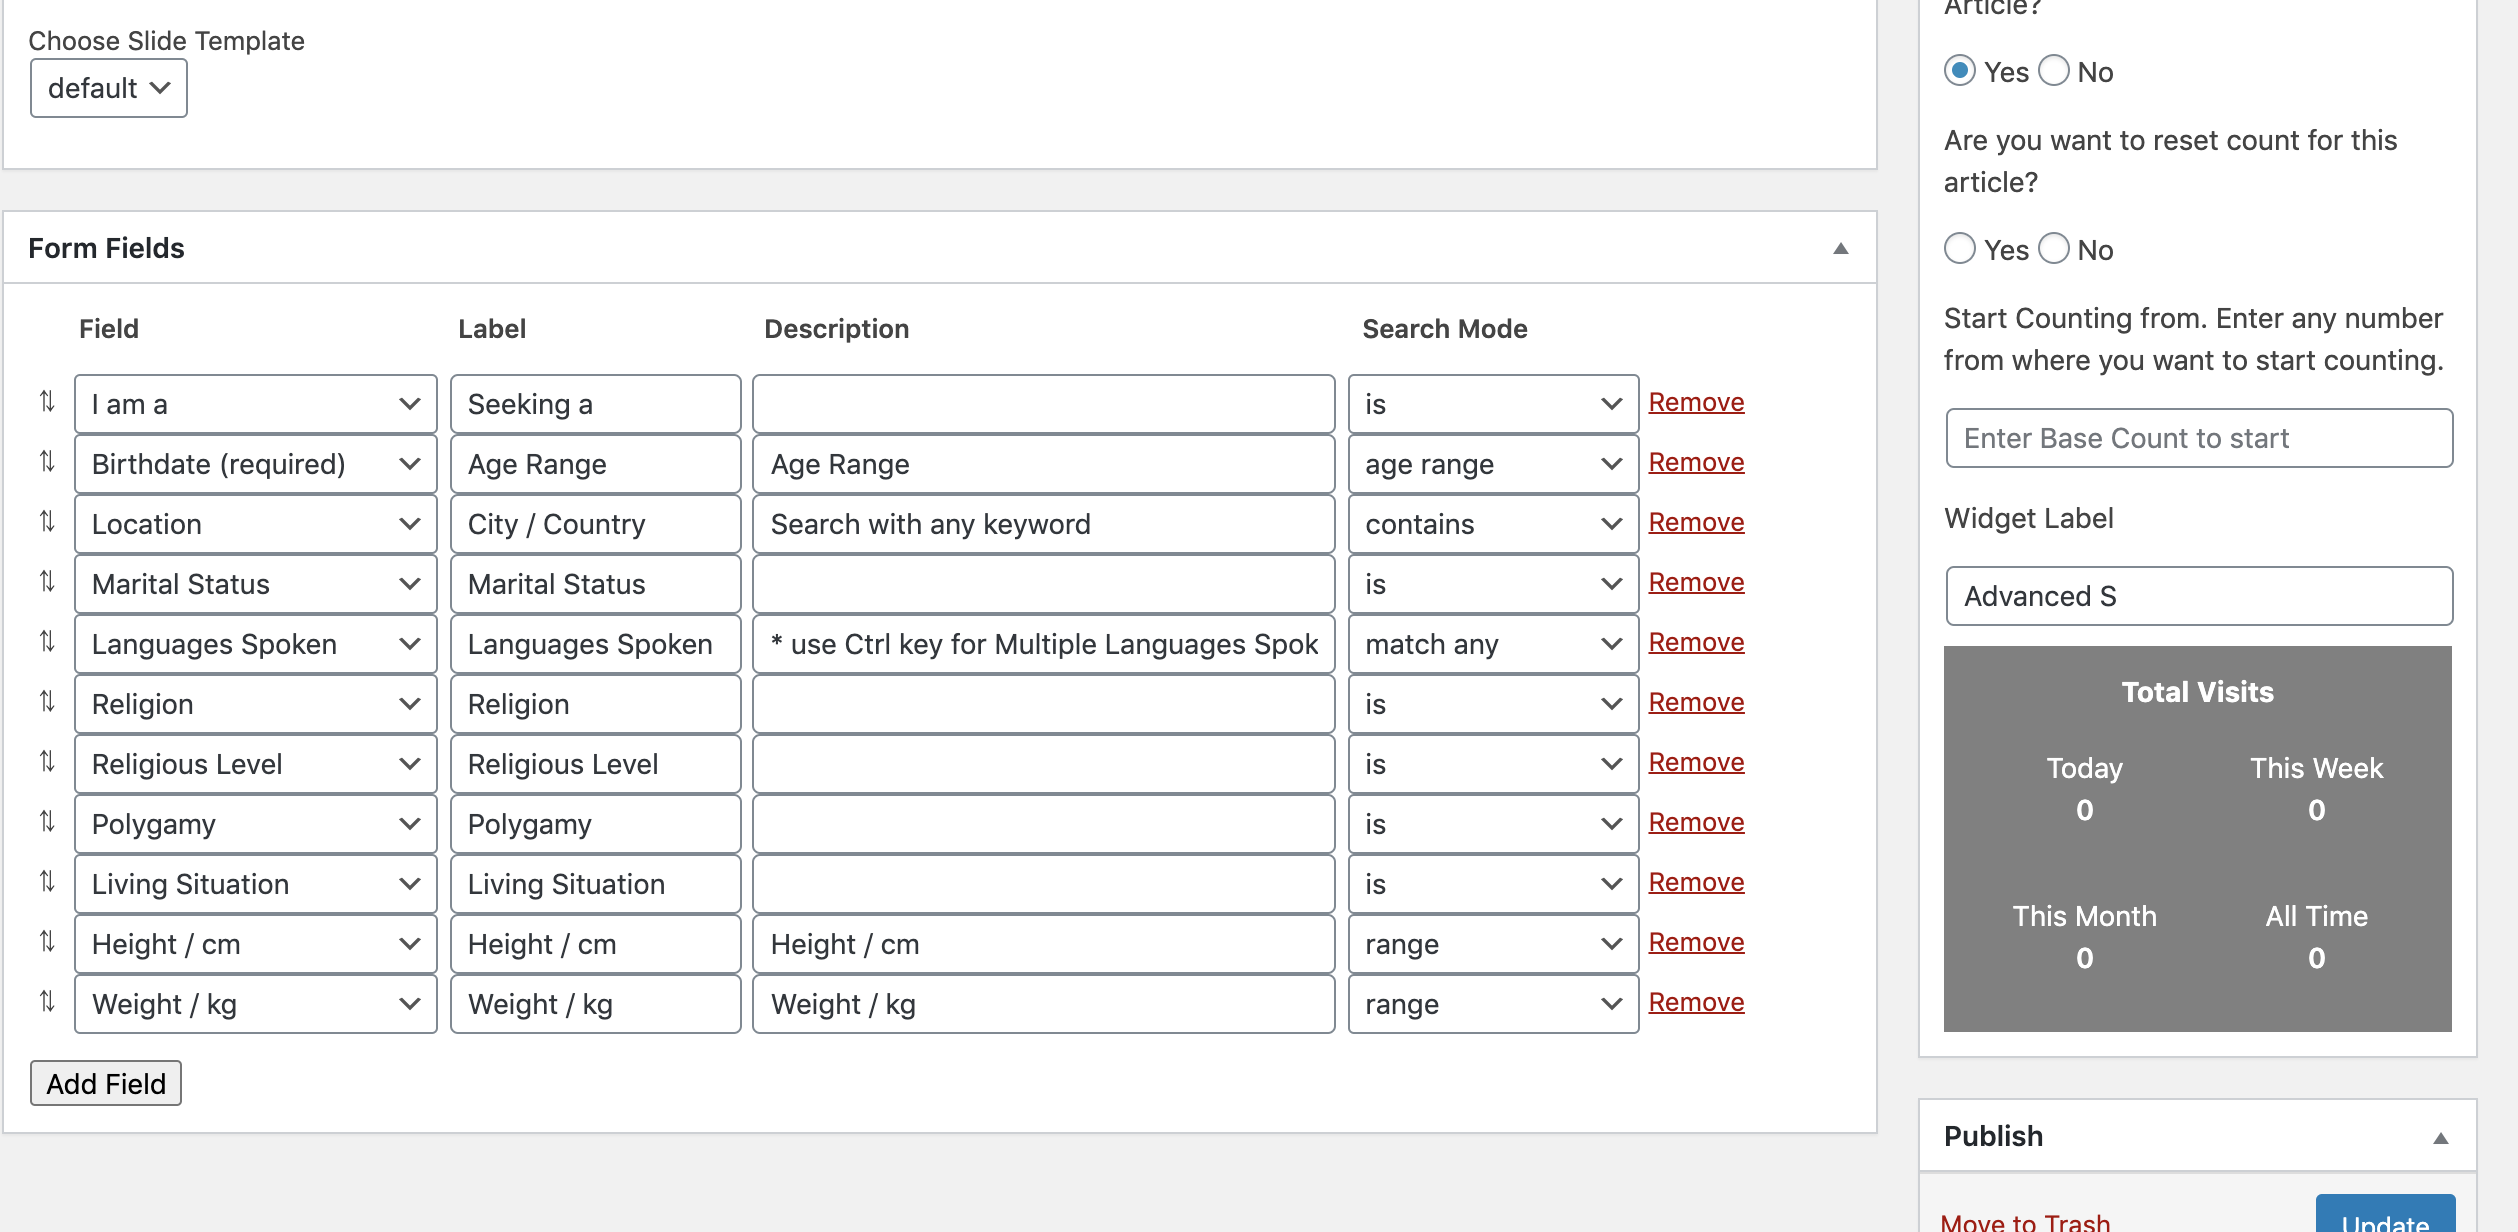The height and width of the screenshot is (1232, 2518).
Task: Remove the Location field row
Action: click(x=1696, y=522)
